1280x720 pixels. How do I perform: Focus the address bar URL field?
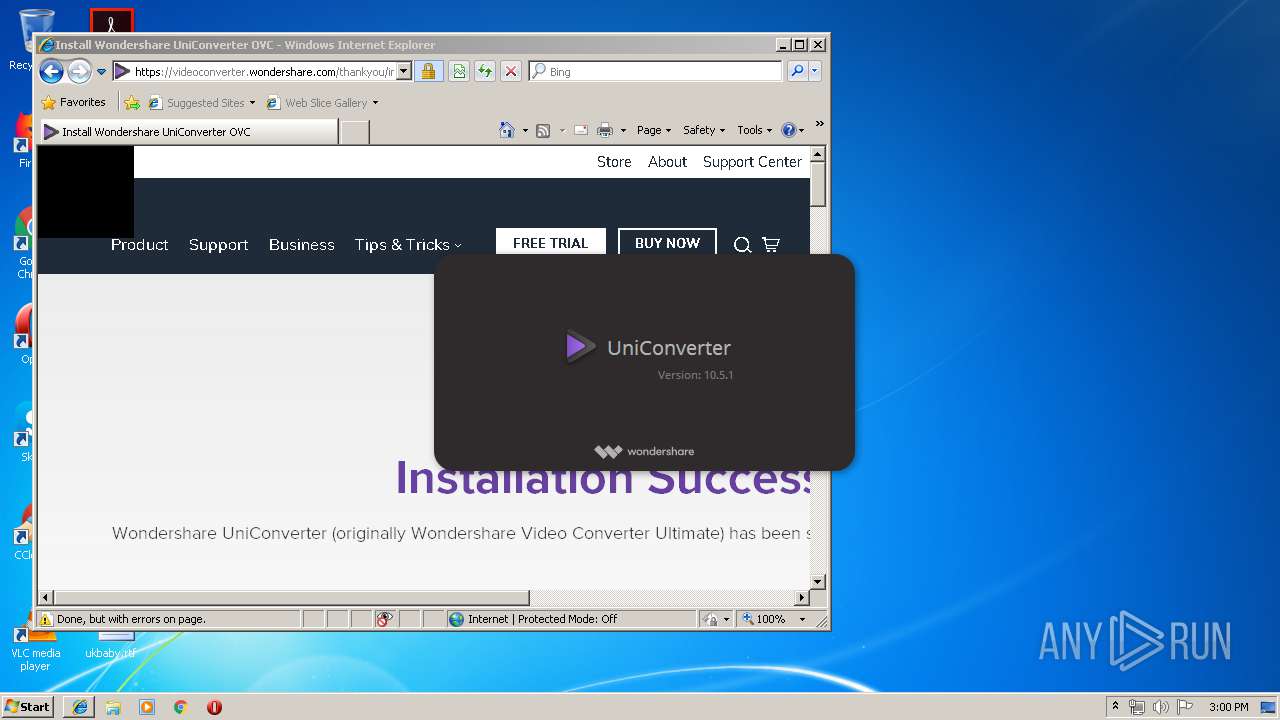[263, 71]
